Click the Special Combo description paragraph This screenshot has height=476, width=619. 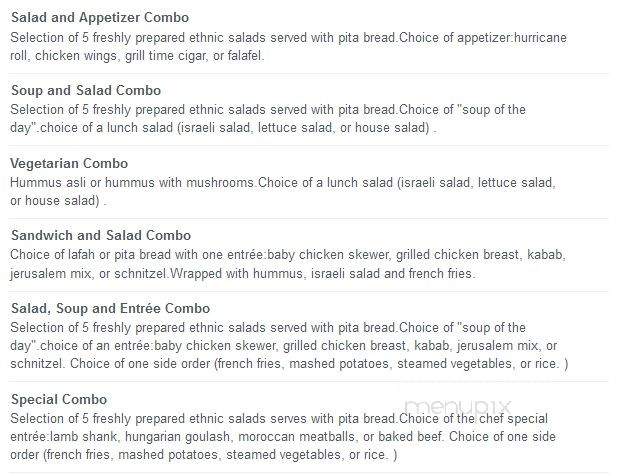click(283, 437)
